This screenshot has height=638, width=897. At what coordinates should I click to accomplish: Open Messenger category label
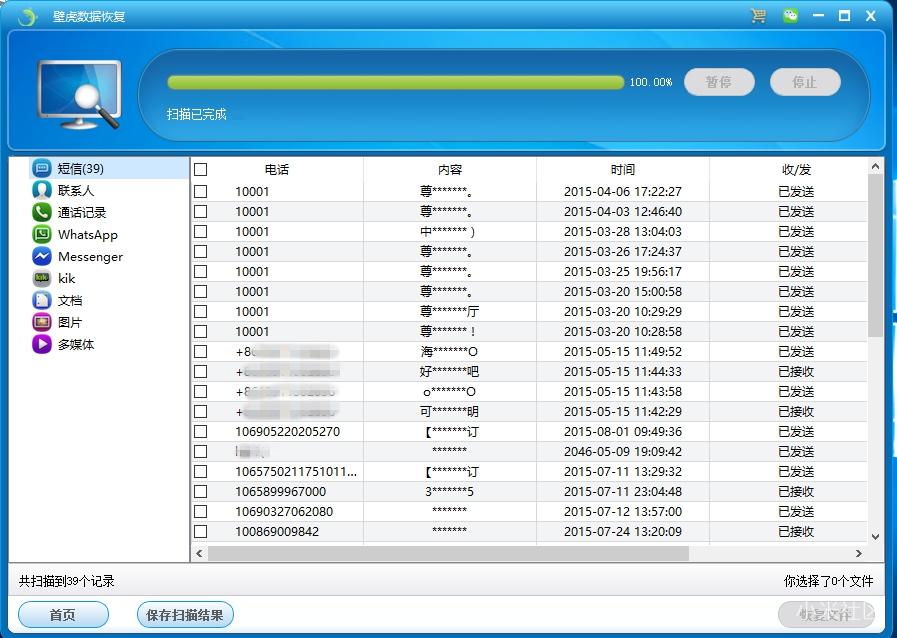(x=90, y=257)
